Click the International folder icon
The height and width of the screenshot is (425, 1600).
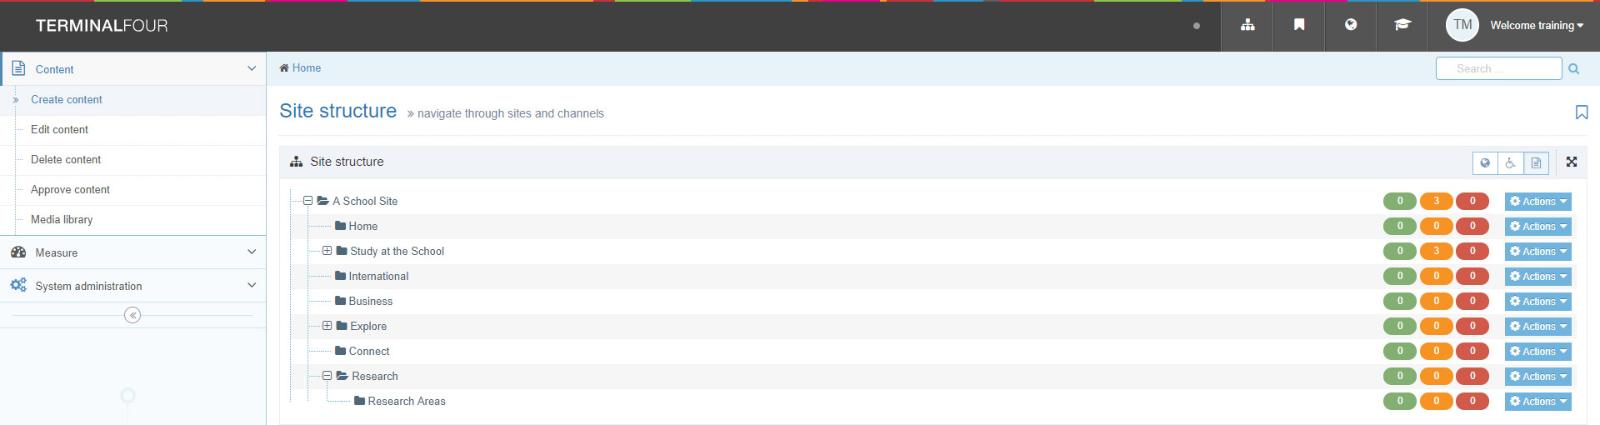click(x=340, y=276)
